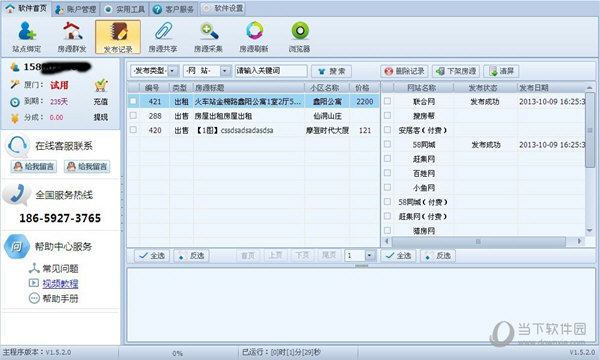The height and width of the screenshot is (360, 600).
Task: Go to 首页 first page
Action: (x=248, y=255)
